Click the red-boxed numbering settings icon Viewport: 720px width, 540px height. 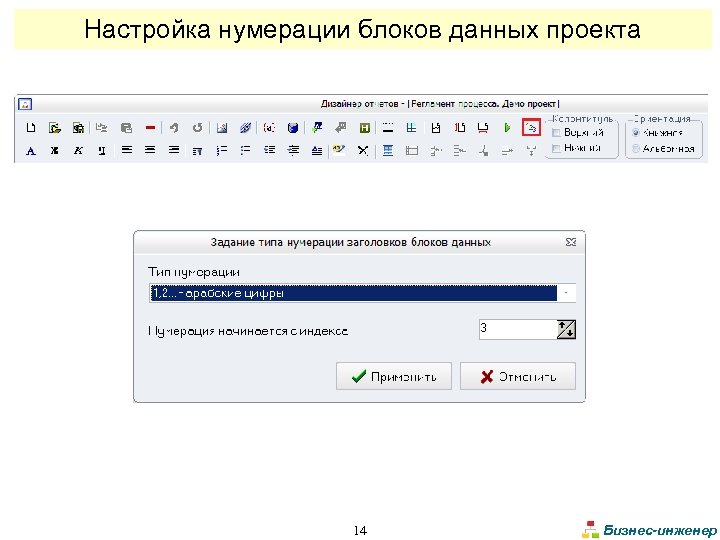pos(531,128)
